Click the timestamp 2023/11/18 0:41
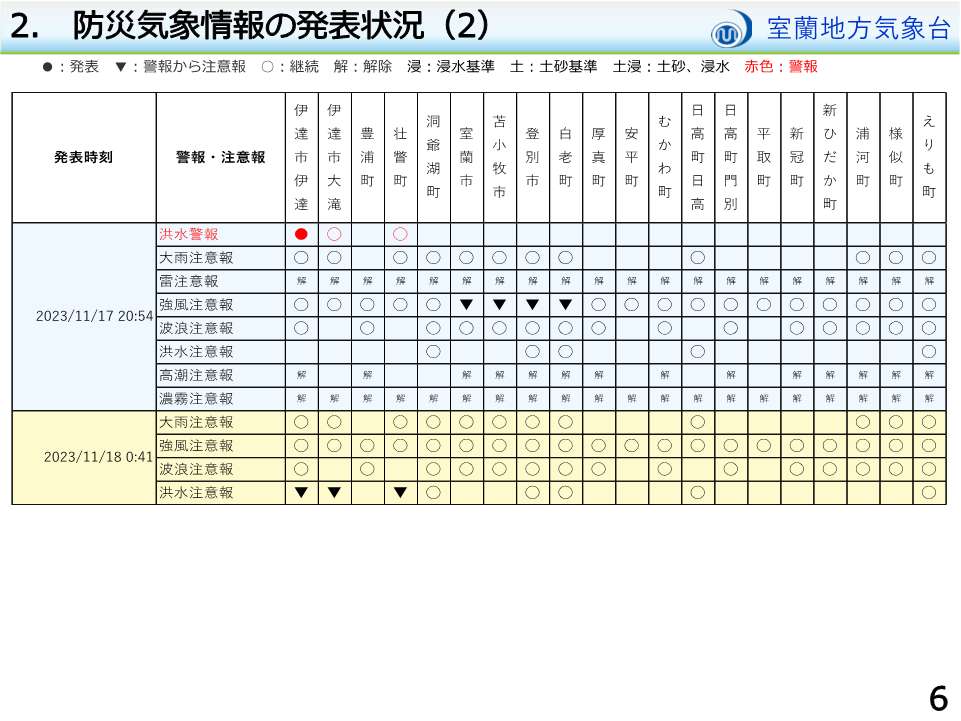 [x=98, y=457]
